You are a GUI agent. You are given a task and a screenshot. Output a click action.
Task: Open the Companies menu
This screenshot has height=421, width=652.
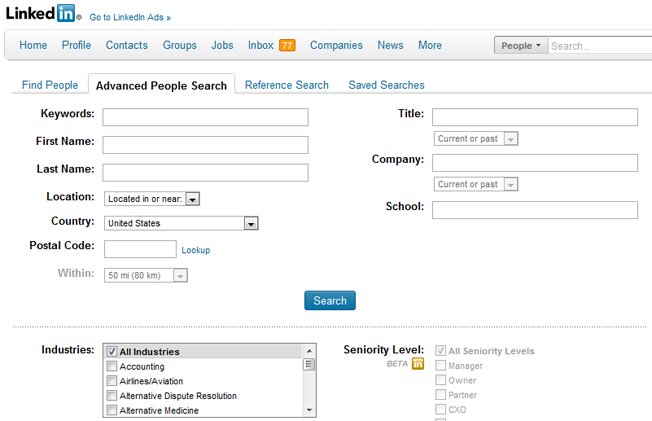coord(336,45)
